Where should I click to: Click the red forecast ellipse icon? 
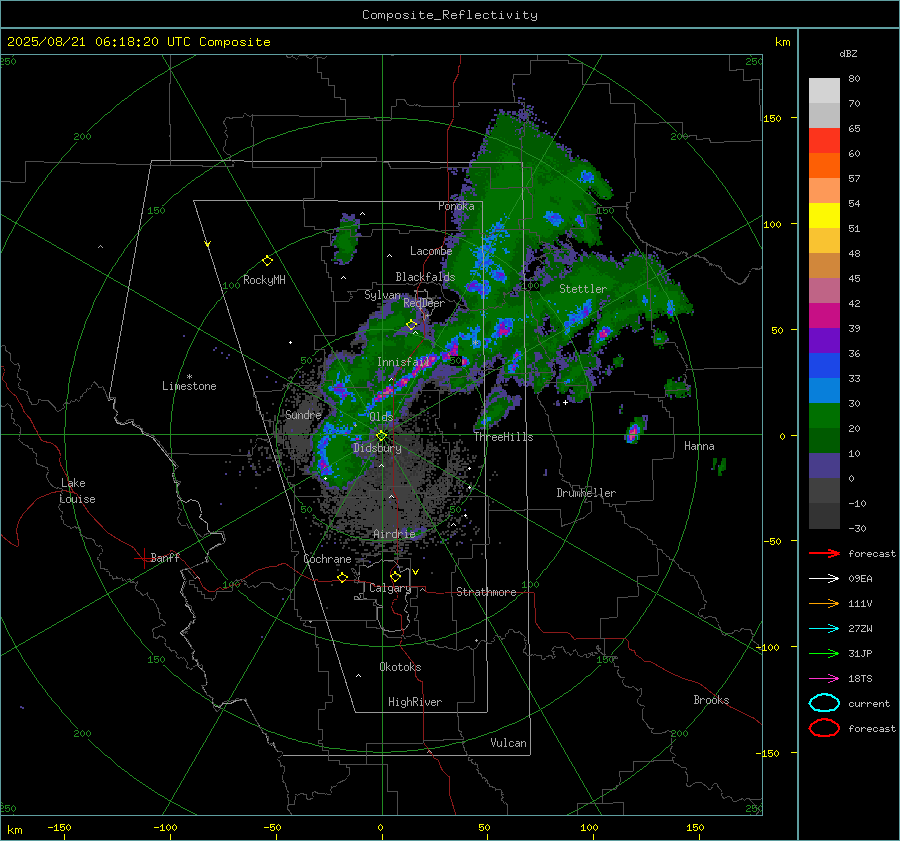click(x=824, y=728)
